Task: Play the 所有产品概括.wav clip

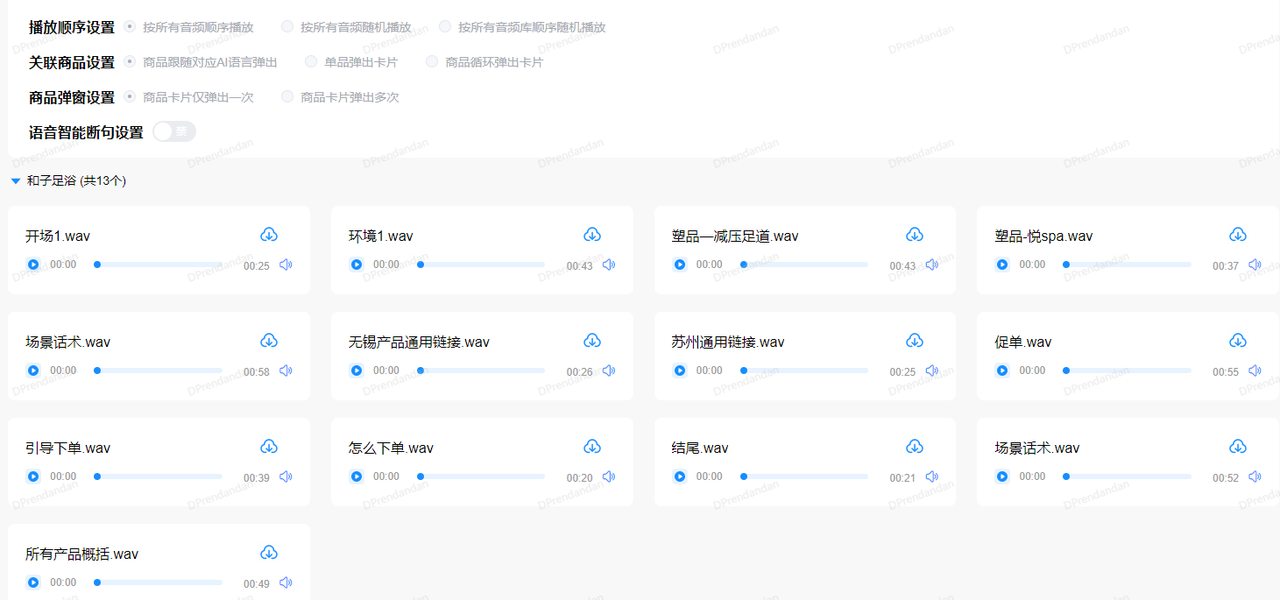Action: click(33, 583)
